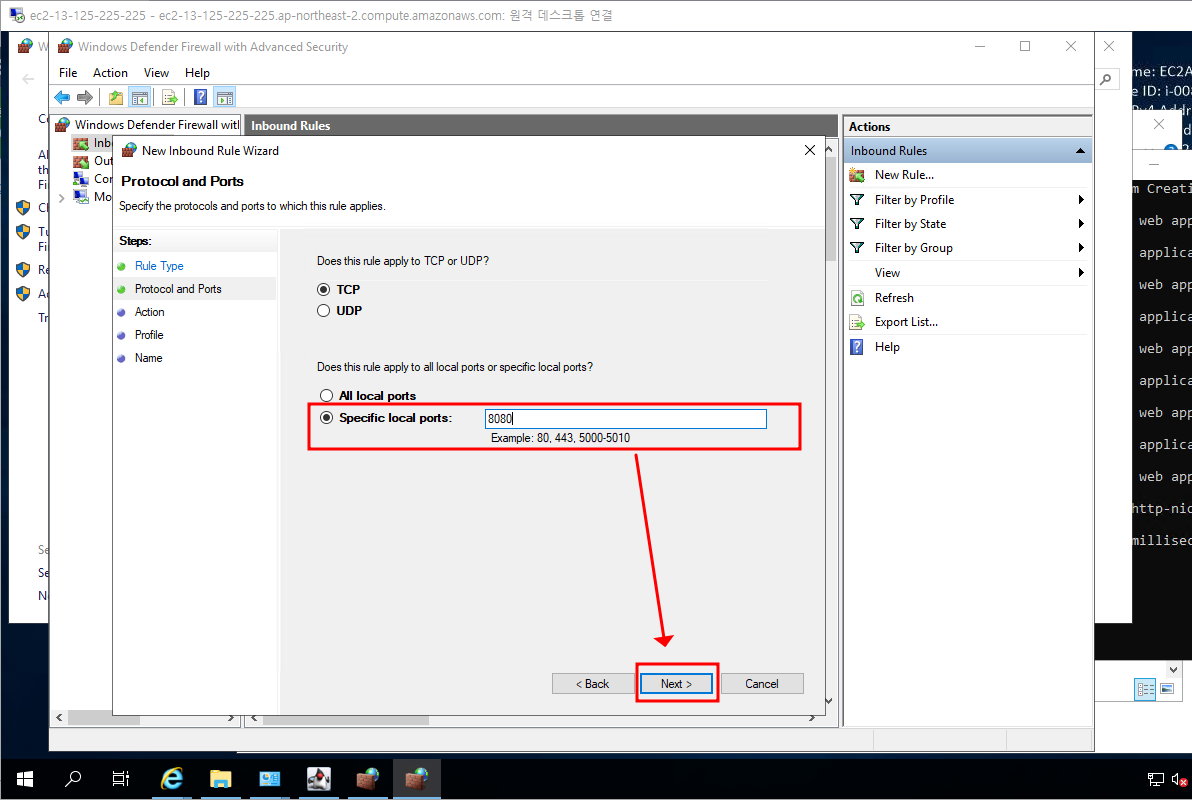Click in the specific local ports field
This screenshot has height=800, width=1192.
626,419
